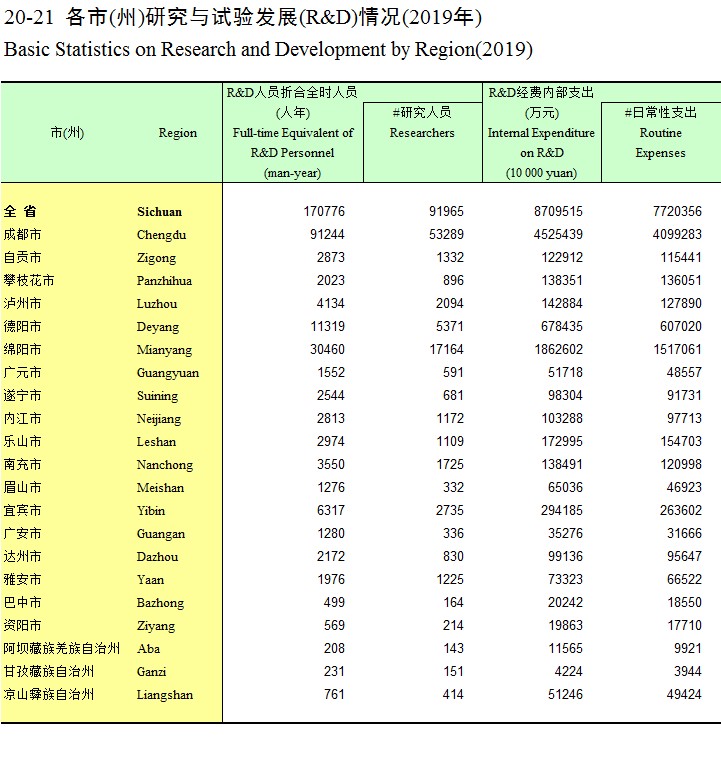Select Chengdu's researchers value 53289
The width and height of the screenshot is (721, 758).
(446, 235)
